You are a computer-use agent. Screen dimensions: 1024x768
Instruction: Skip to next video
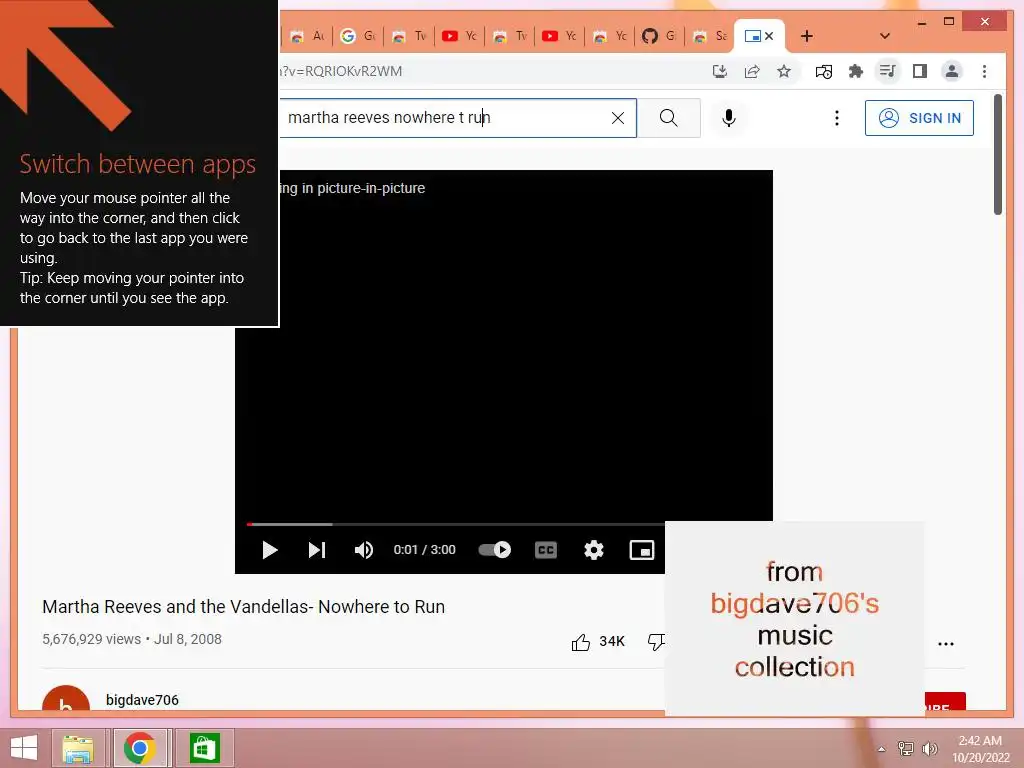pyautogui.click(x=317, y=550)
